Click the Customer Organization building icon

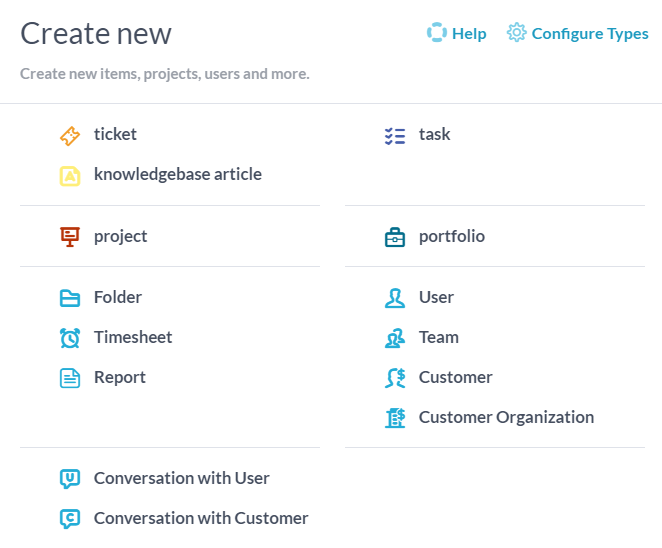[x=394, y=418]
